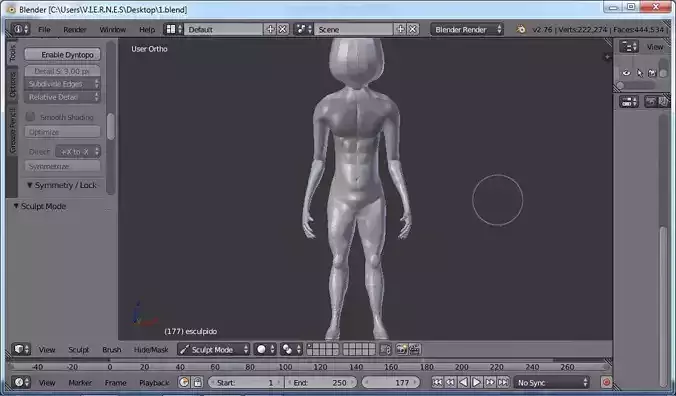
Task: Play the animation in reverse
Action: pyautogui.click(x=463, y=382)
